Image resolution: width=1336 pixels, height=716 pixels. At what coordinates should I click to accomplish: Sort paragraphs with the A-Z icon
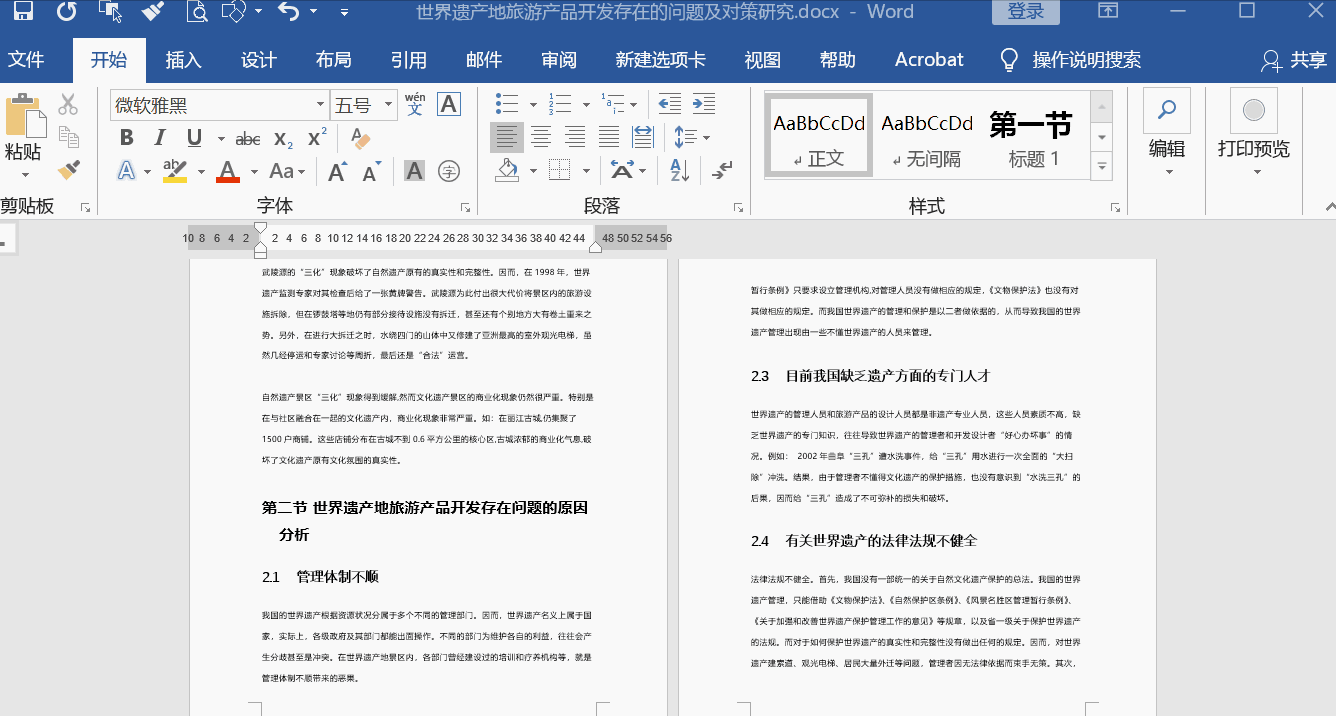pyautogui.click(x=680, y=170)
